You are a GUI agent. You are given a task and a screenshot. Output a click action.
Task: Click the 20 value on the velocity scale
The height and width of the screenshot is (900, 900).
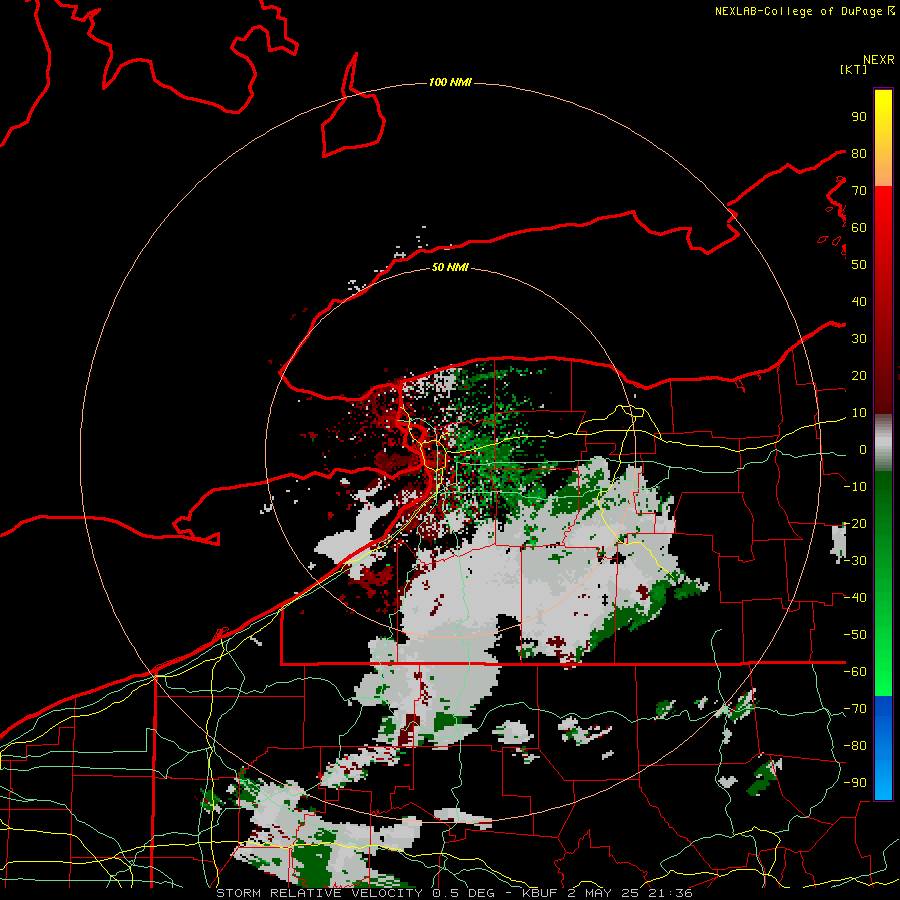pyautogui.click(x=859, y=376)
